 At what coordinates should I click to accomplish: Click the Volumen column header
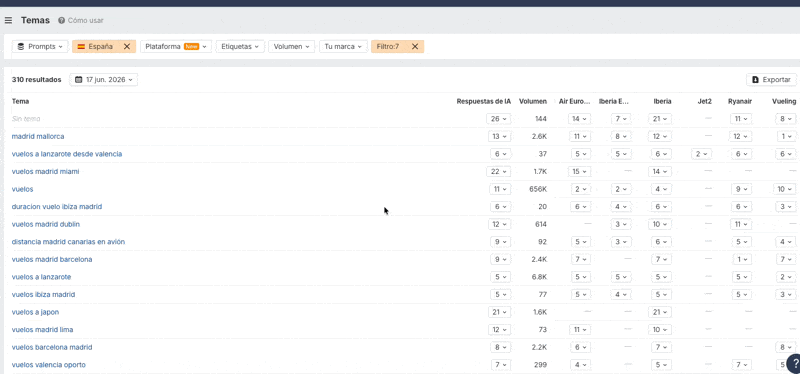click(x=533, y=102)
